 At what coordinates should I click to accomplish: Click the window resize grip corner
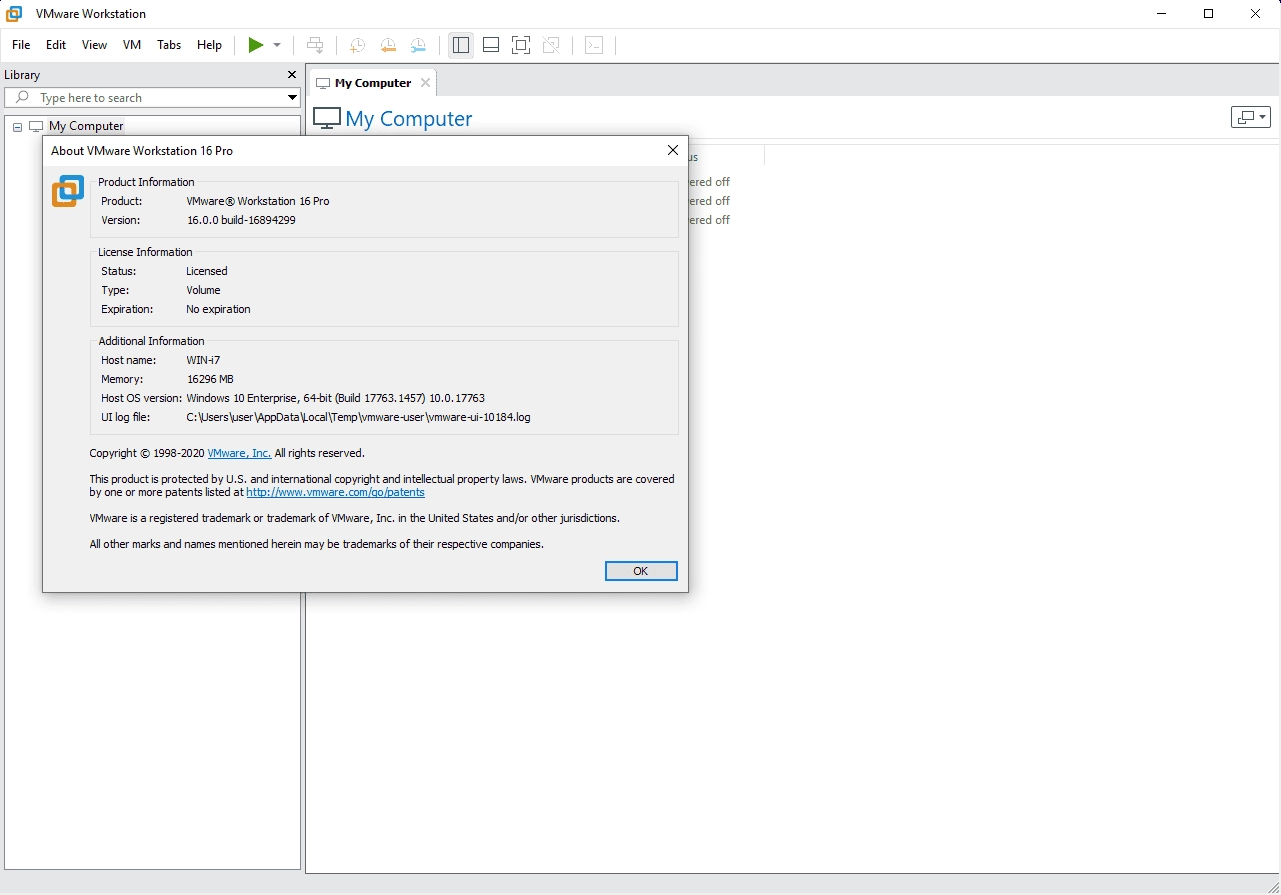(x=1272, y=886)
